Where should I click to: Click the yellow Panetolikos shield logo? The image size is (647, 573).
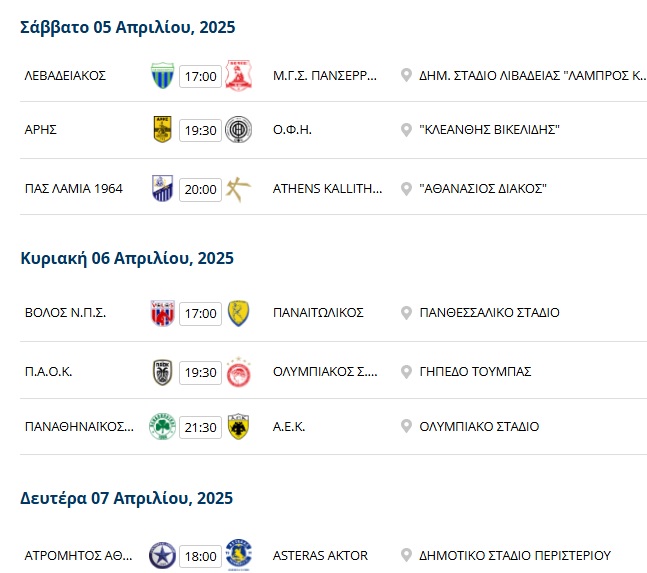click(238, 313)
